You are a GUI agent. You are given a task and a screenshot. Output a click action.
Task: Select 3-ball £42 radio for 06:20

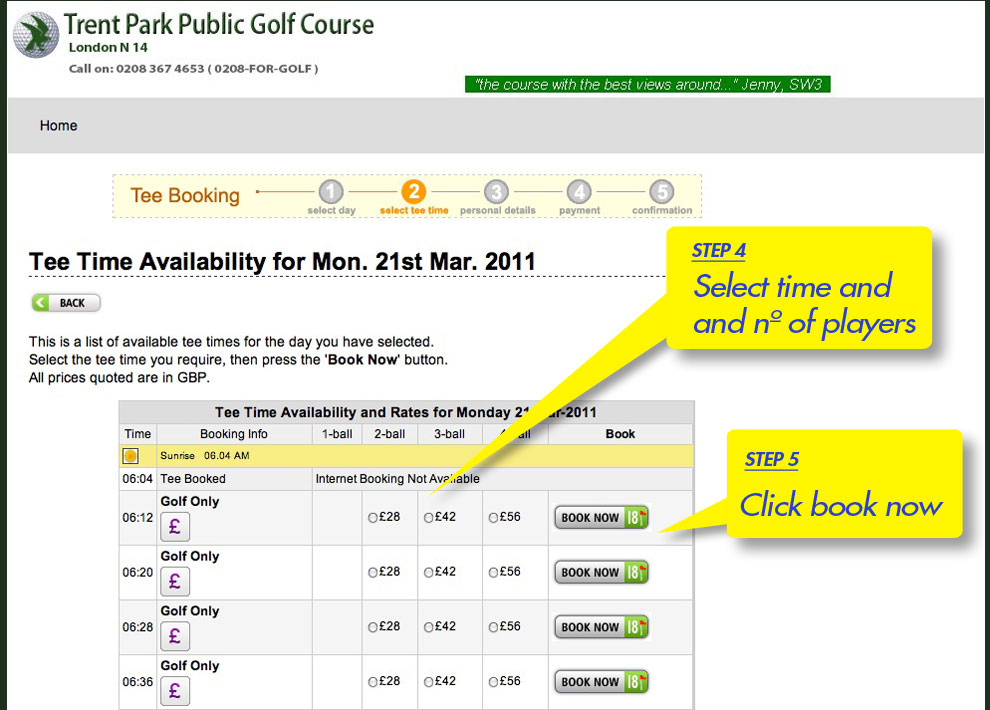(x=429, y=572)
